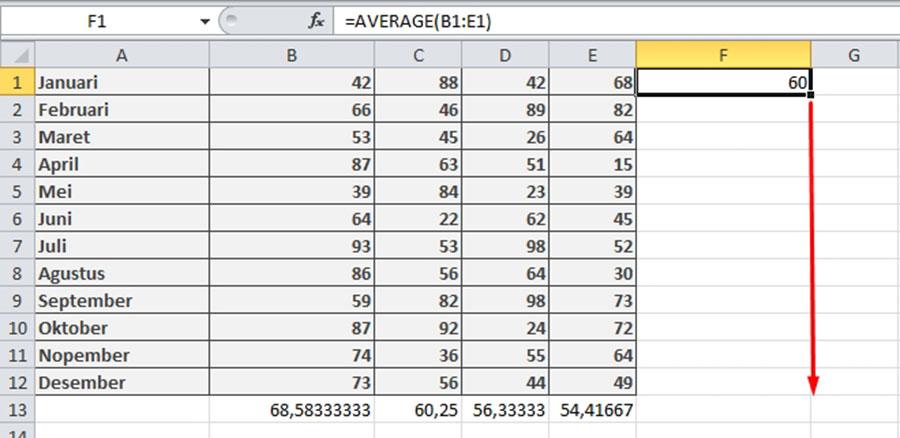Open the Name Box dropdown arrow

pos(205,21)
